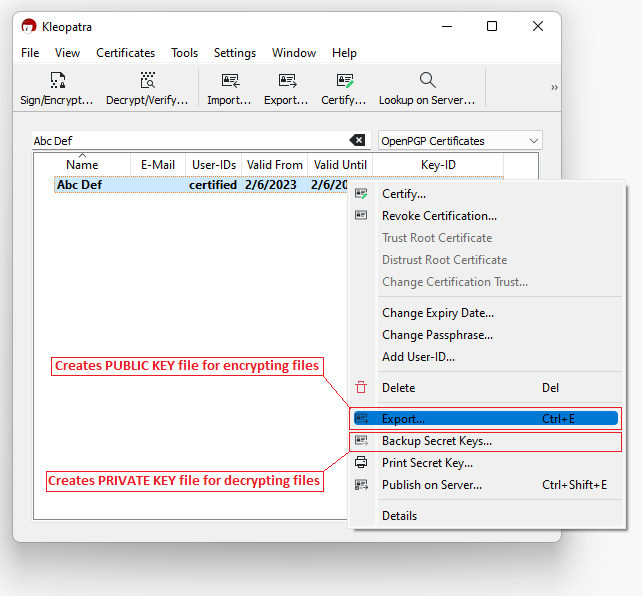
Task: Minimize the Kleopatra window
Action: [x=447, y=27]
